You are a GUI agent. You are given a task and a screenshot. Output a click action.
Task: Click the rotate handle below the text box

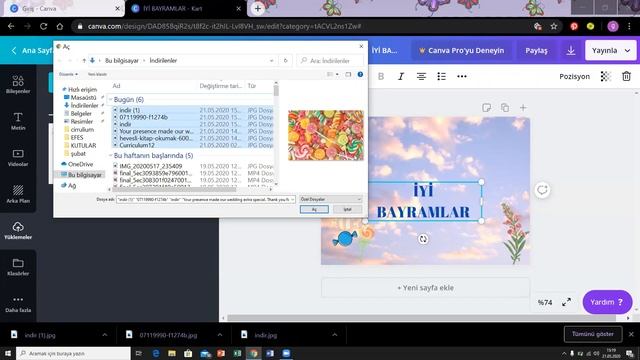point(423,239)
